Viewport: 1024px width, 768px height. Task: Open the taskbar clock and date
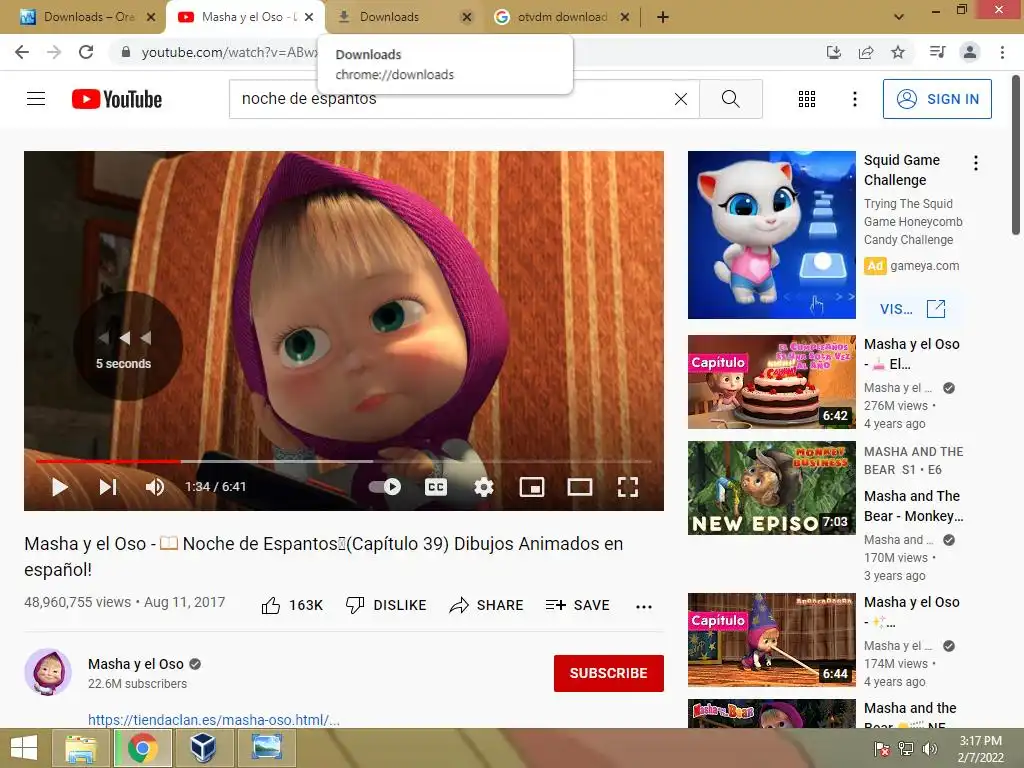point(980,749)
